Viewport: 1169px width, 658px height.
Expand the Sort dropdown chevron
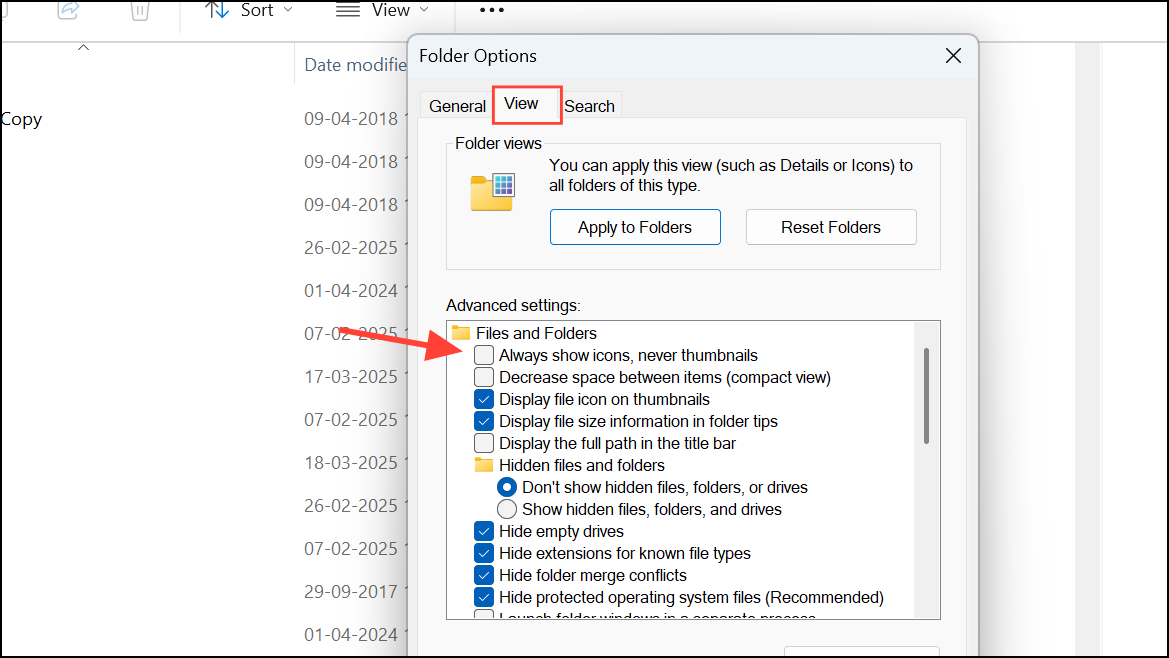(289, 10)
